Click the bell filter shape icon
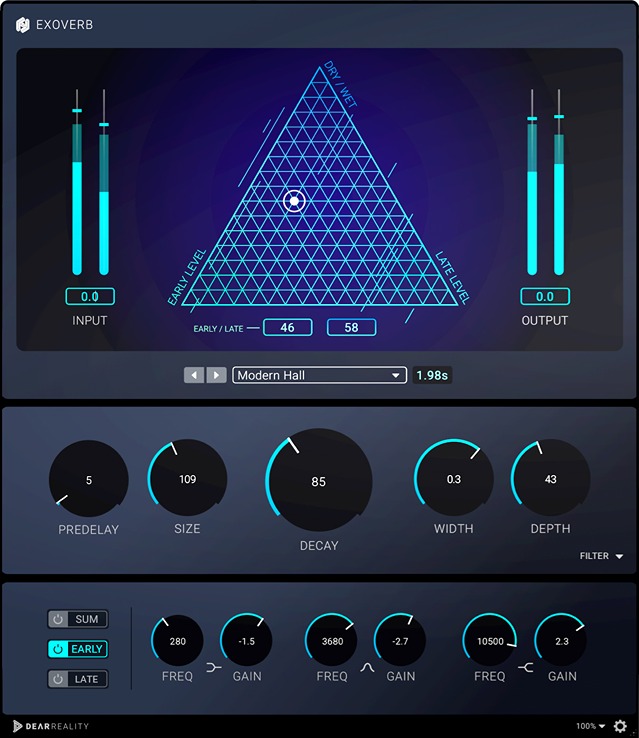The image size is (639, 738). (367, 667)
